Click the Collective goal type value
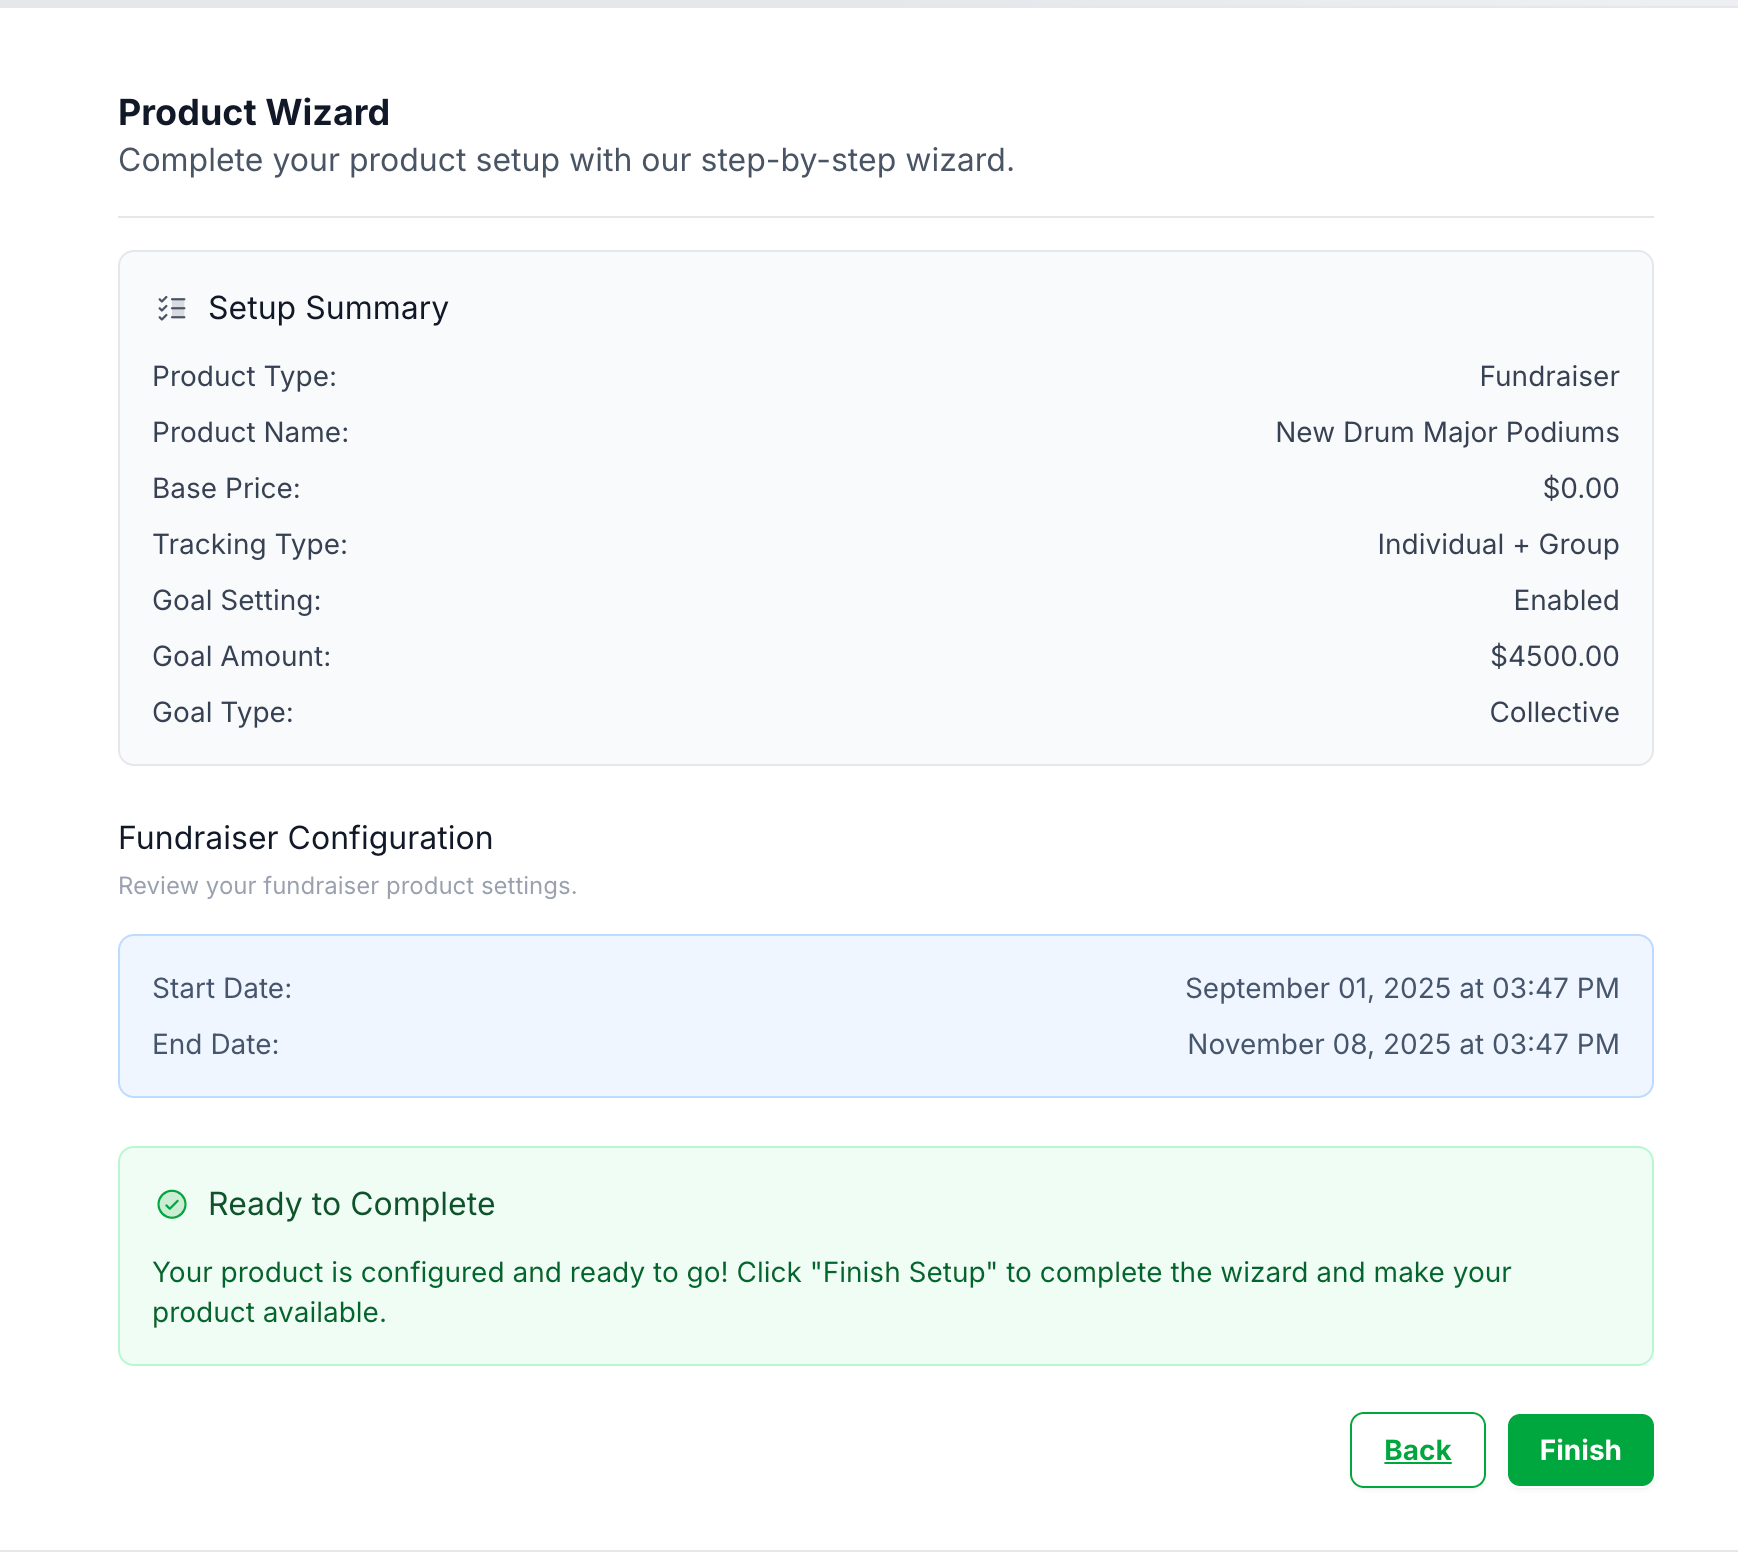The width and height of the screenshot is (1738, 1552). (1554, 712)
